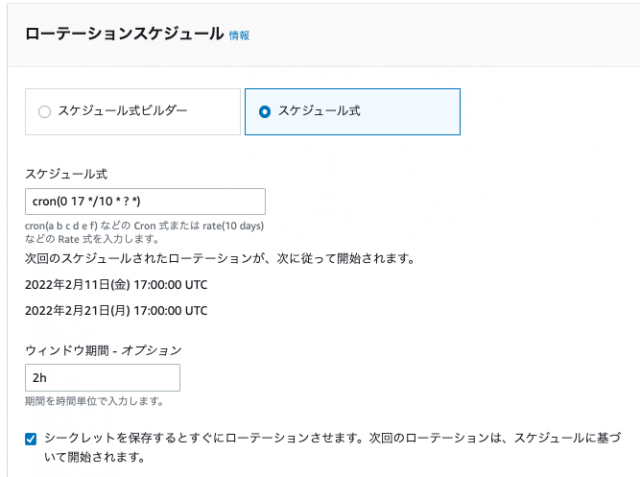Viewport: 640px width, 477px height.
Task: Select the スケジュール式 radio button
Action: pos(264,111)
